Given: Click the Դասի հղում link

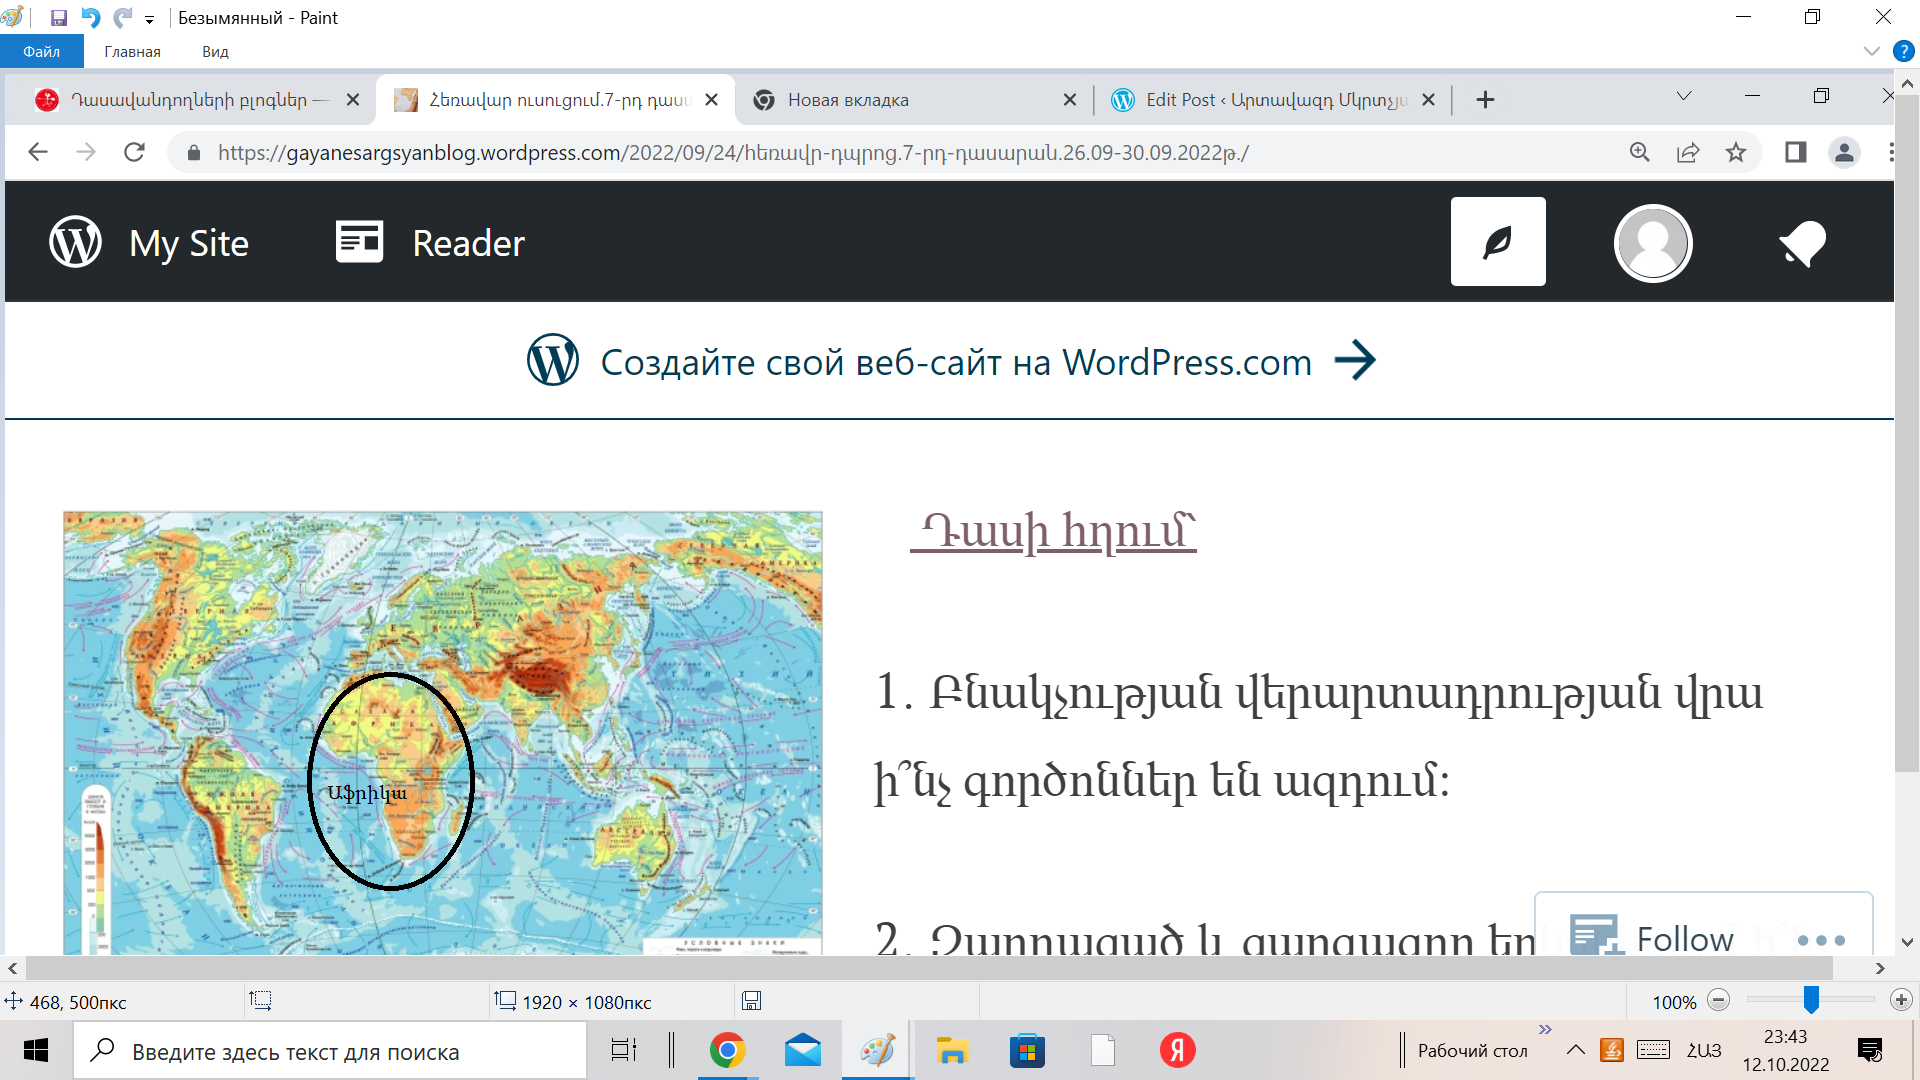Looking at the screenshot, I should click(1053, 532).
